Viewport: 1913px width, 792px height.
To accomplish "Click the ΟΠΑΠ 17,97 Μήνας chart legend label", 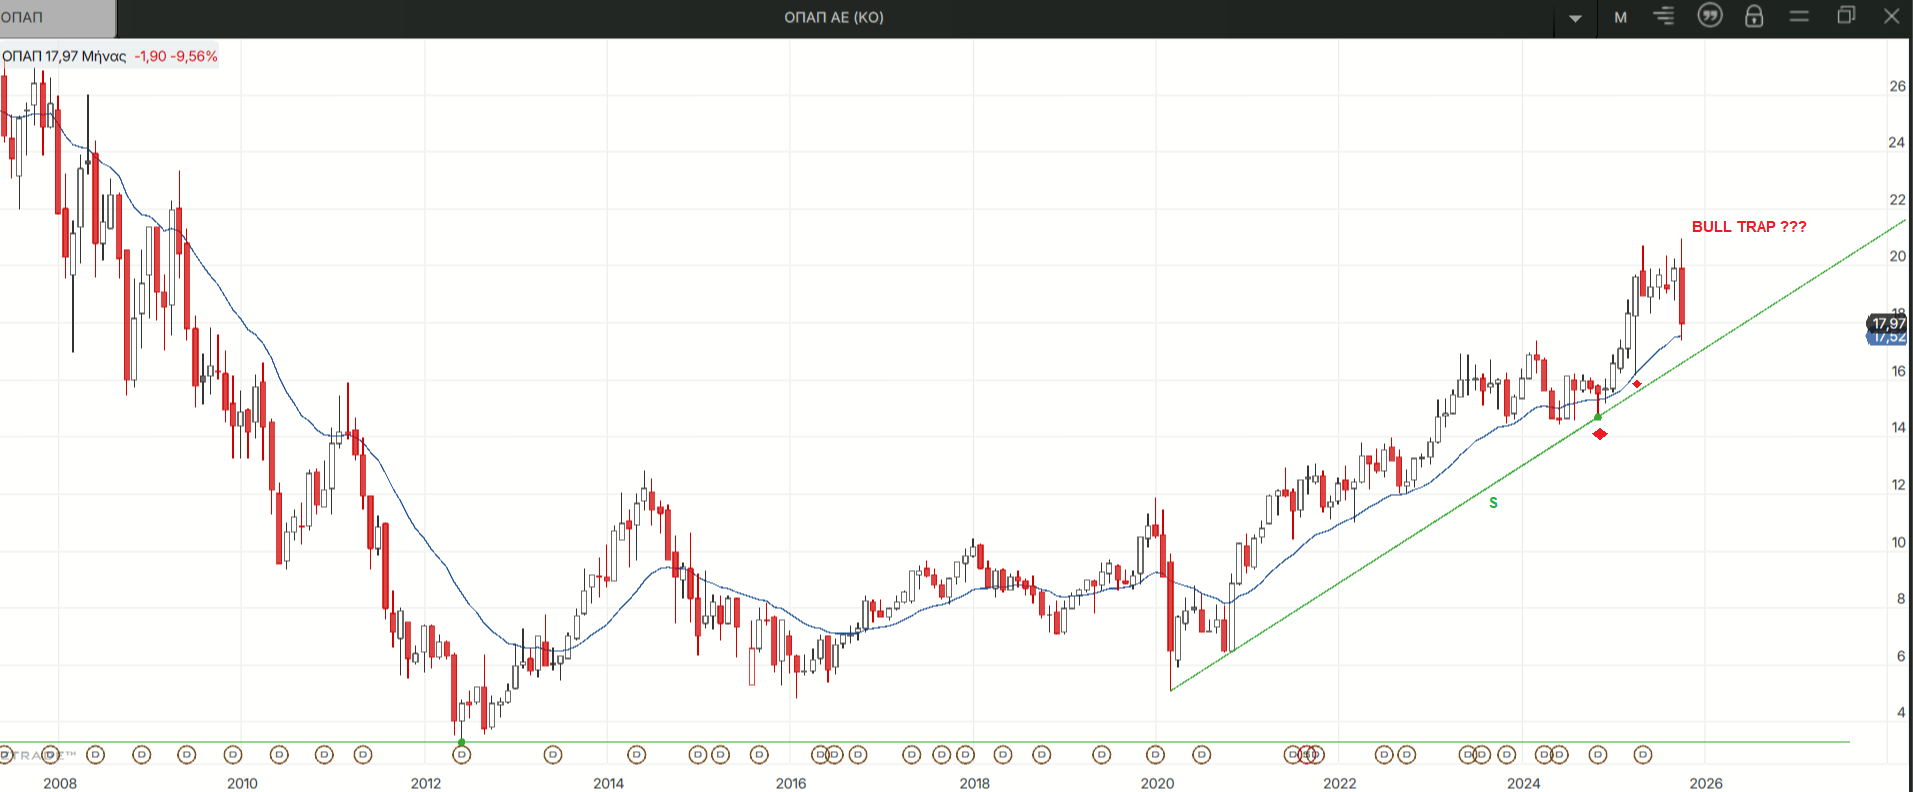I will pos(65,56).
